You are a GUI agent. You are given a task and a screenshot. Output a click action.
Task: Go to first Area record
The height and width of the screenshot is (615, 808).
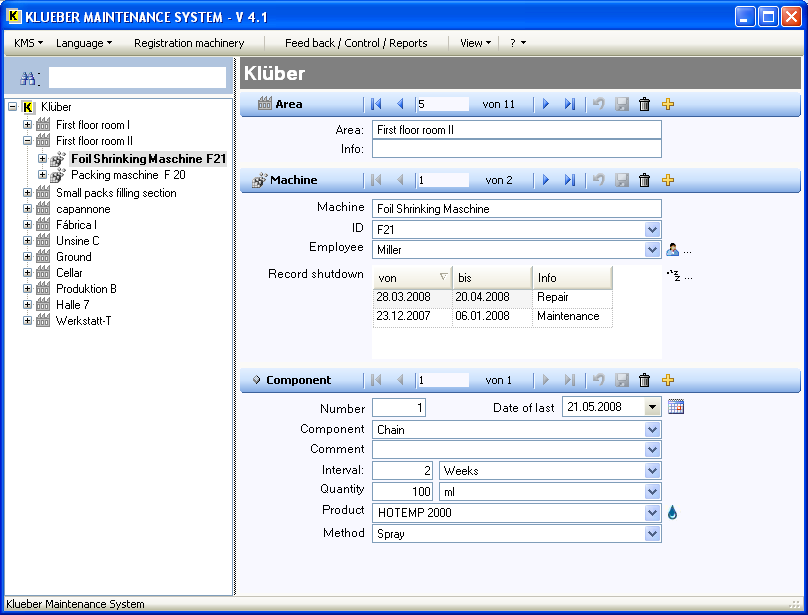pos(376,104)
